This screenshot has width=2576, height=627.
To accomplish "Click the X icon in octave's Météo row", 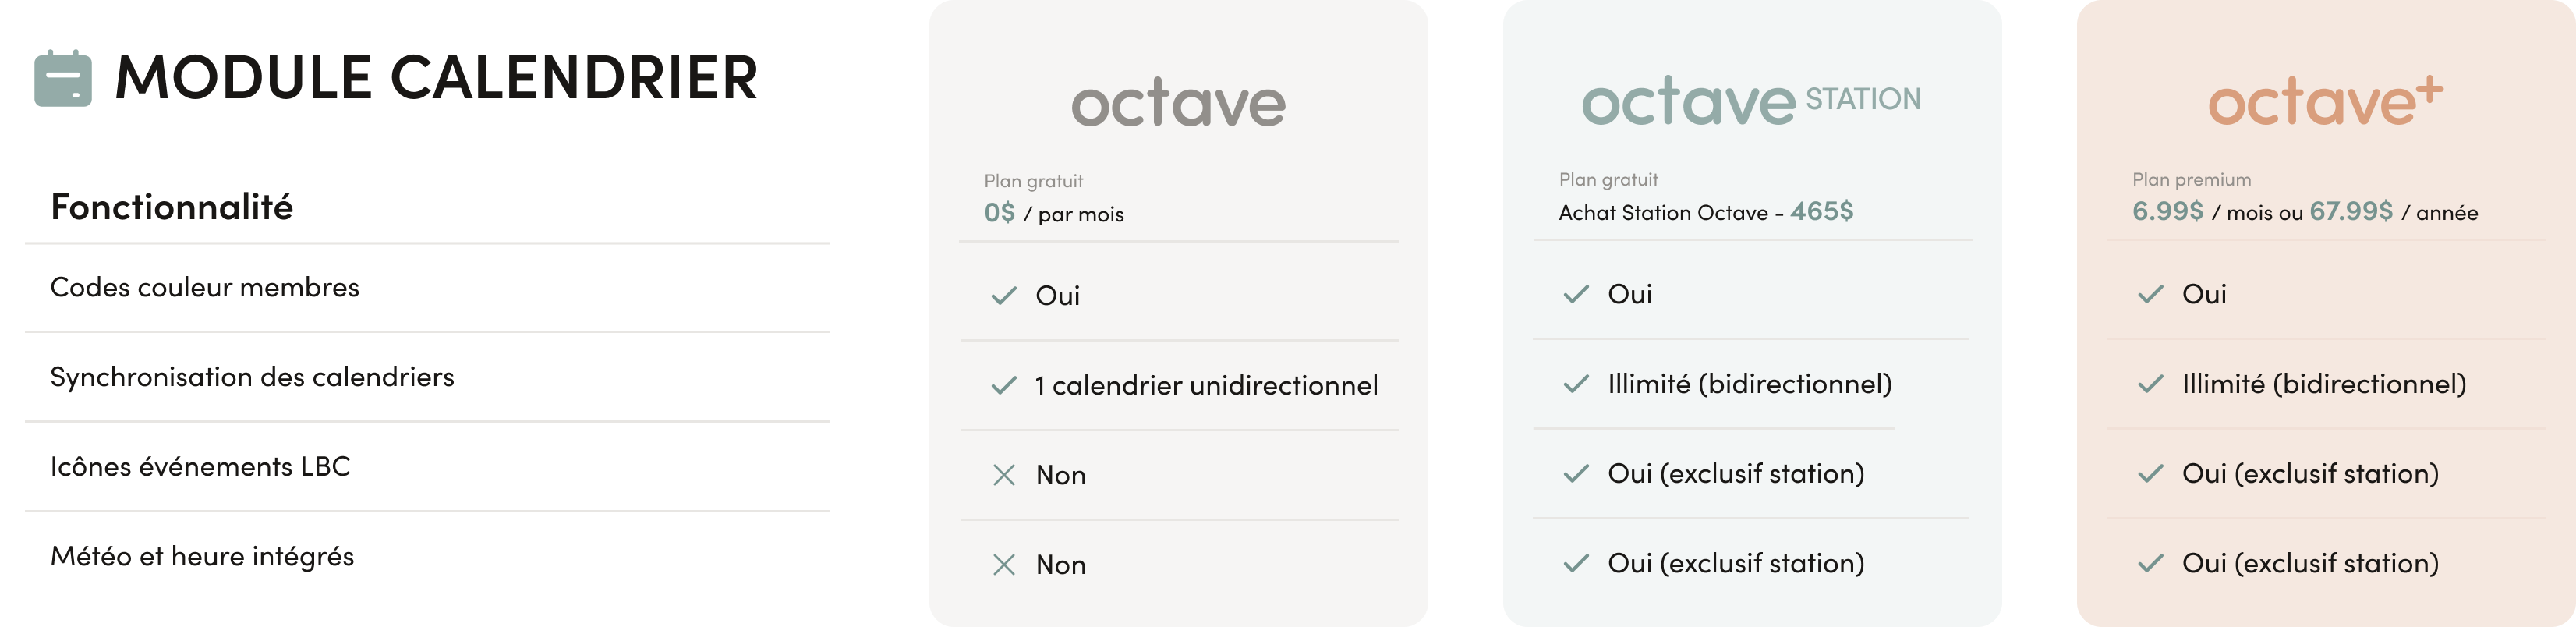I will 1004,565.
